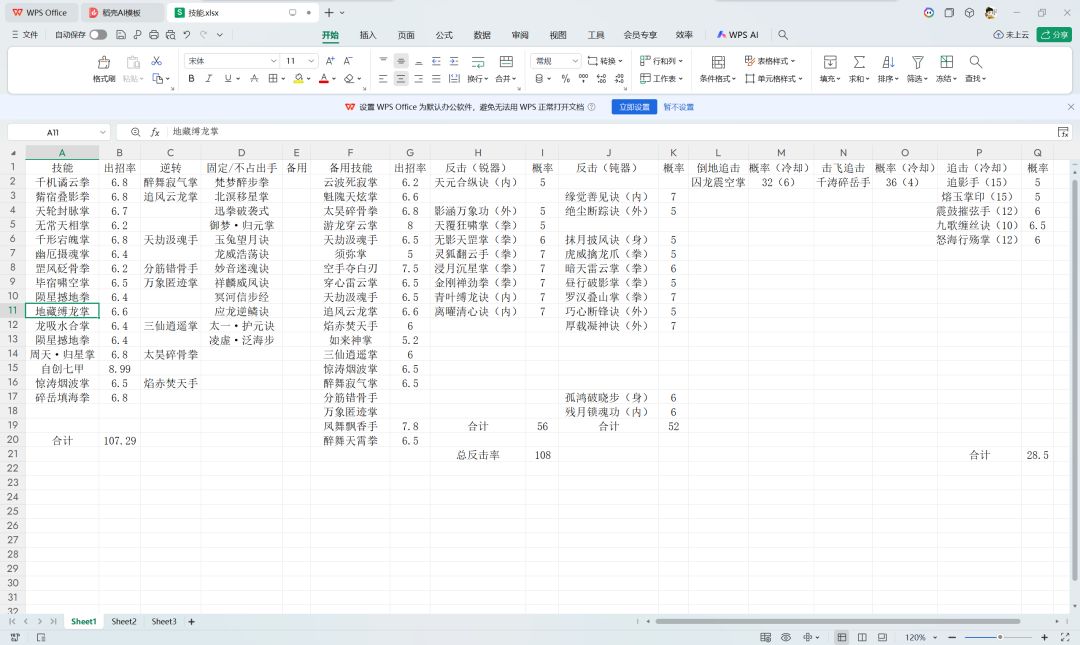Click the 暂不设置 link

click(x=678, y=107)
